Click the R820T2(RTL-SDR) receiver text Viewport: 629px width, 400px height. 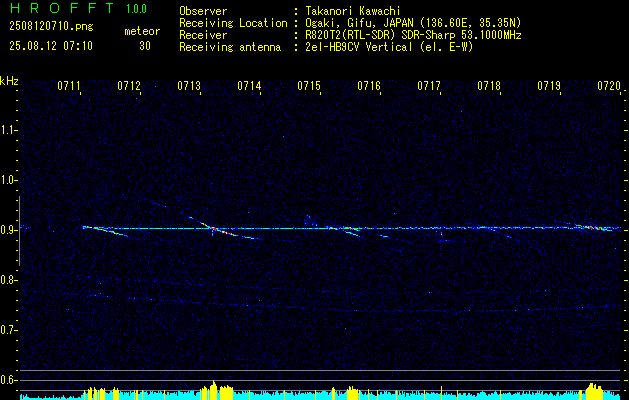click(413, 35)
